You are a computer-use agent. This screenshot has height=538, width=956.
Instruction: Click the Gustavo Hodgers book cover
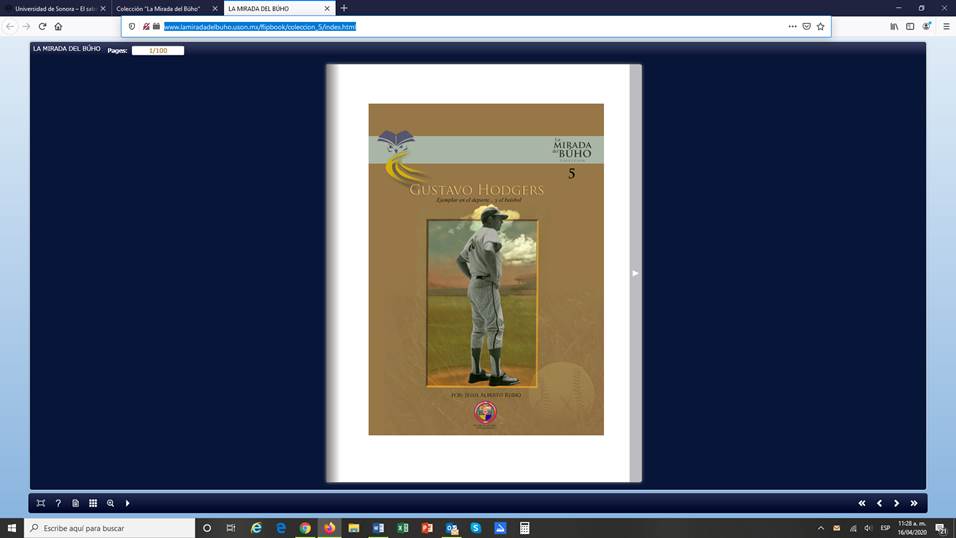point(486,269)
